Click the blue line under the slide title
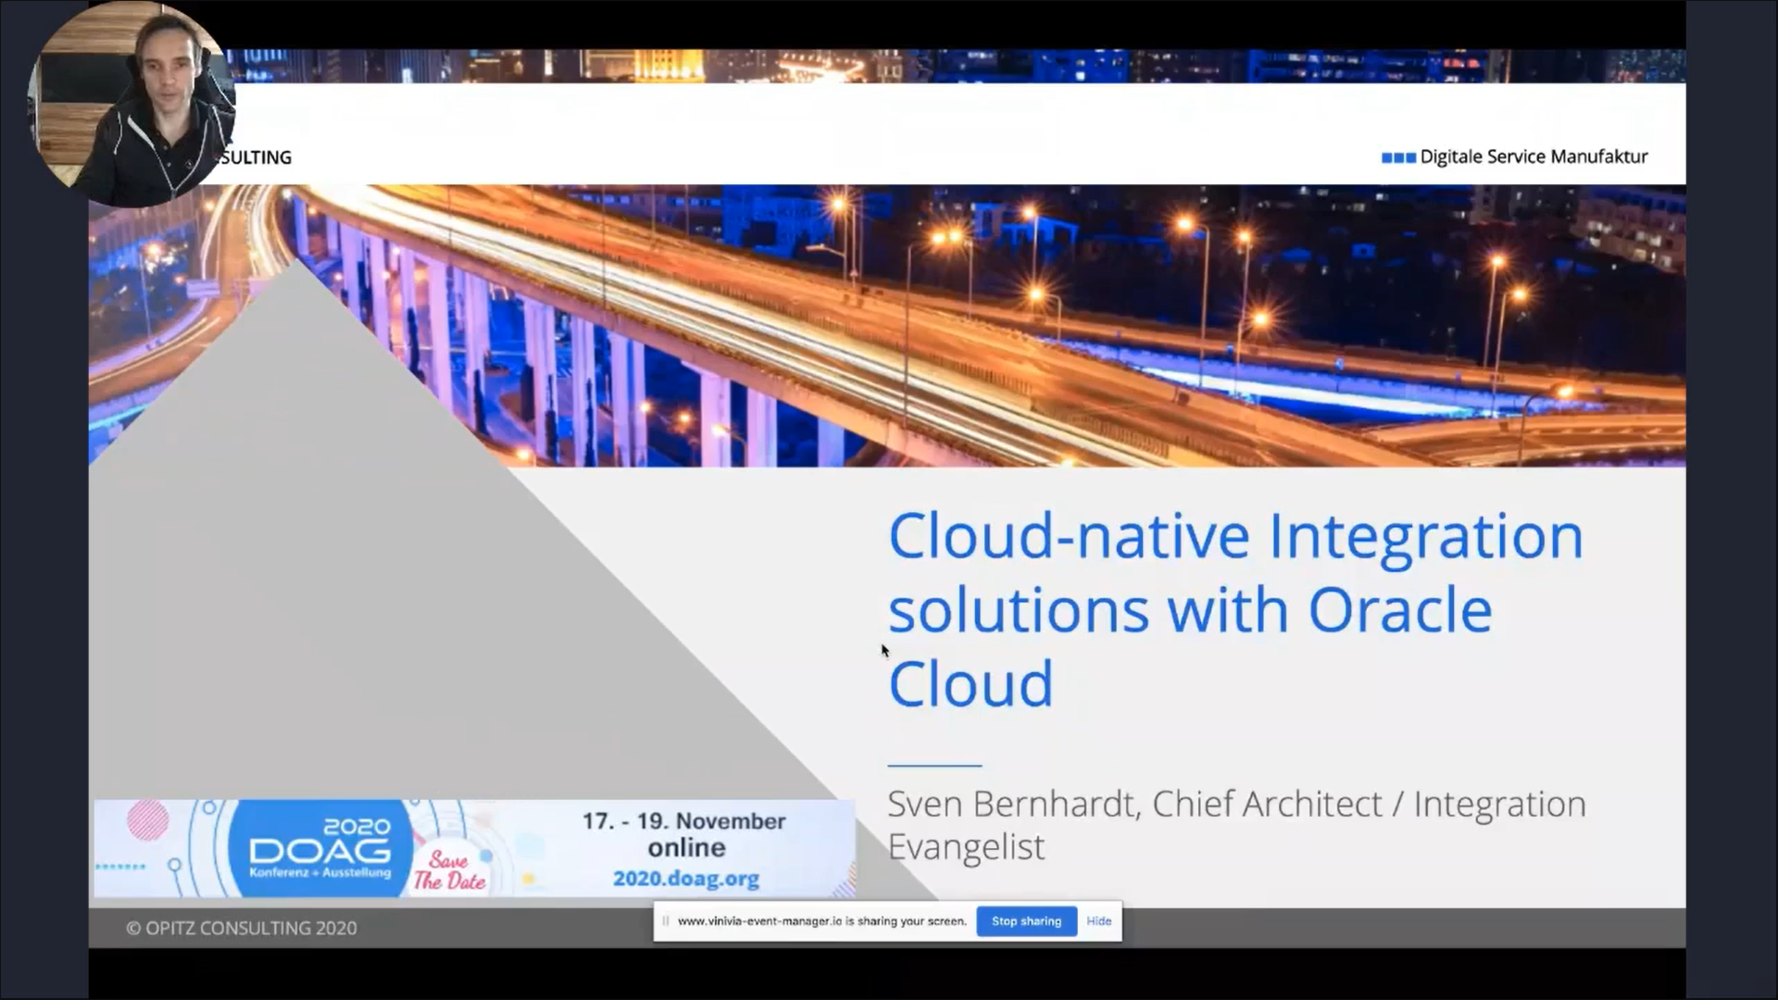The width and height of the screenshot is (1778, 1000). (934, 765)
